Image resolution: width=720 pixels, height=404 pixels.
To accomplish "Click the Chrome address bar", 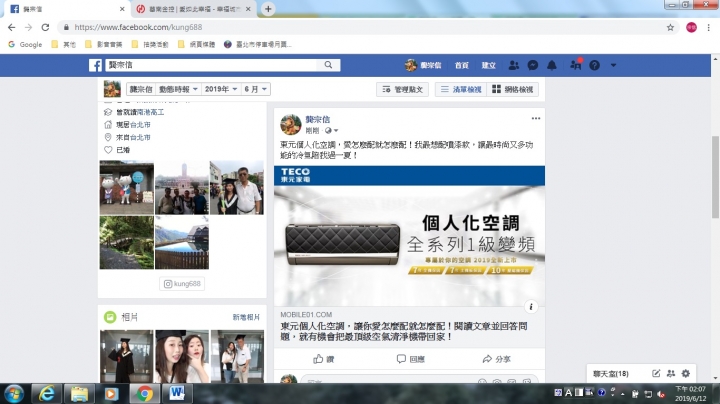I will (363, 28).
